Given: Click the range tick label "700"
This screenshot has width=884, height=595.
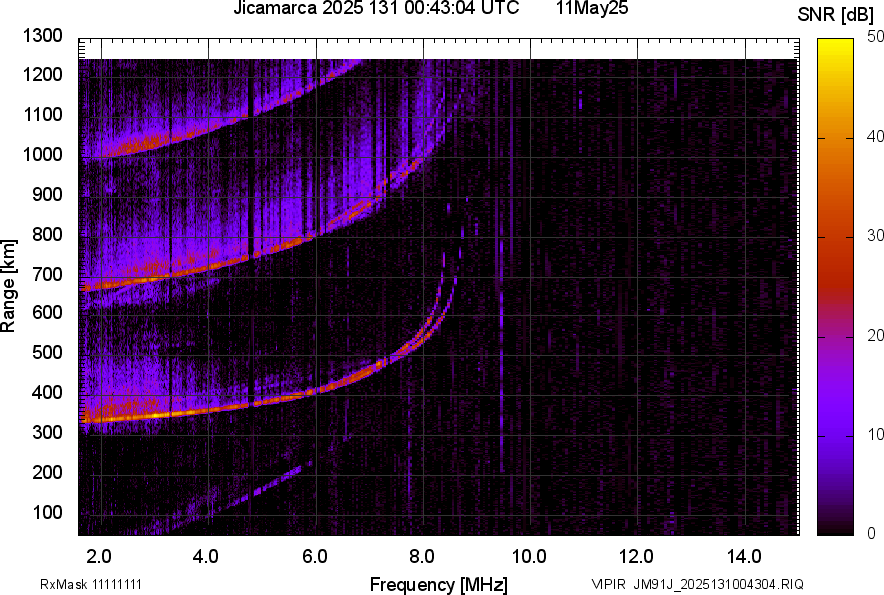Looking at the screenshot, I should click(47, 274).
